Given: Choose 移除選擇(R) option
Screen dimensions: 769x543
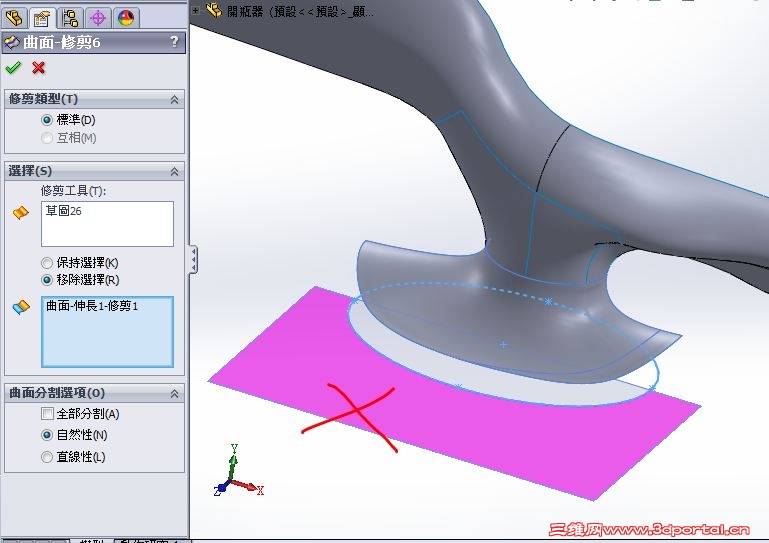Looking at the screenshot, I should (47, 280).
